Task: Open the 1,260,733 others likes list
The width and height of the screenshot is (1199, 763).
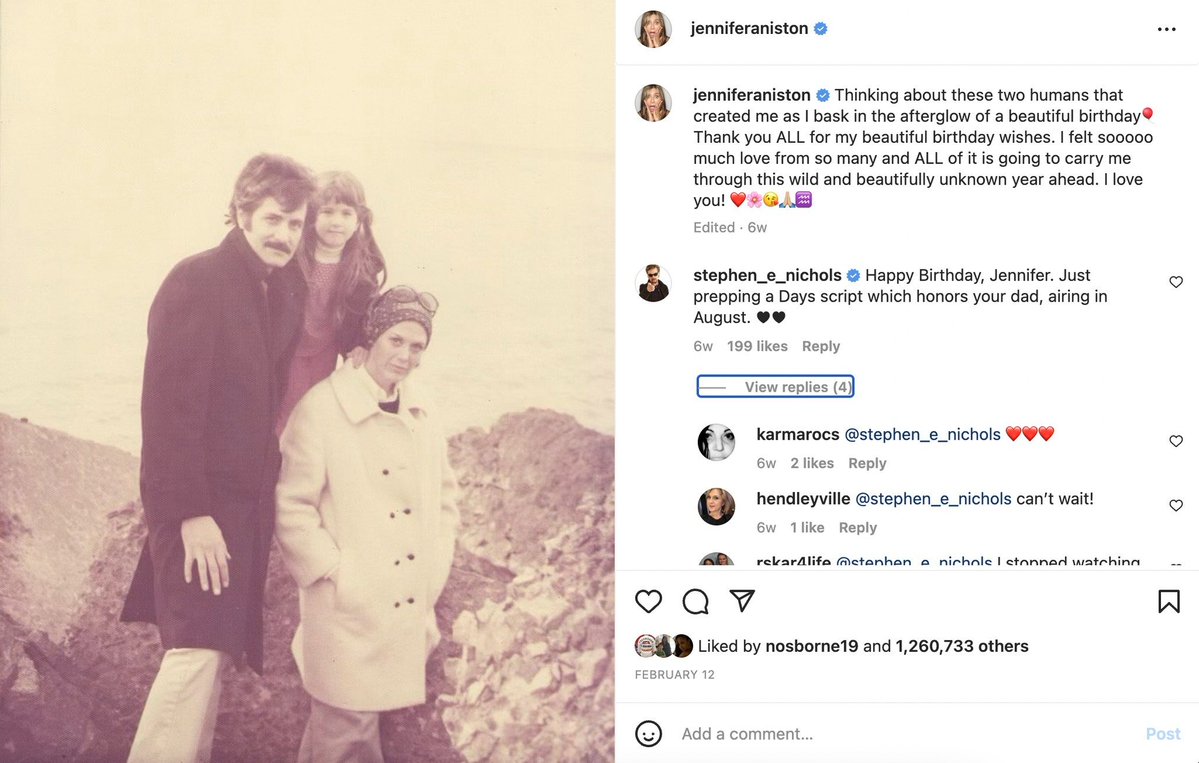Action: [x=962, y=646]
